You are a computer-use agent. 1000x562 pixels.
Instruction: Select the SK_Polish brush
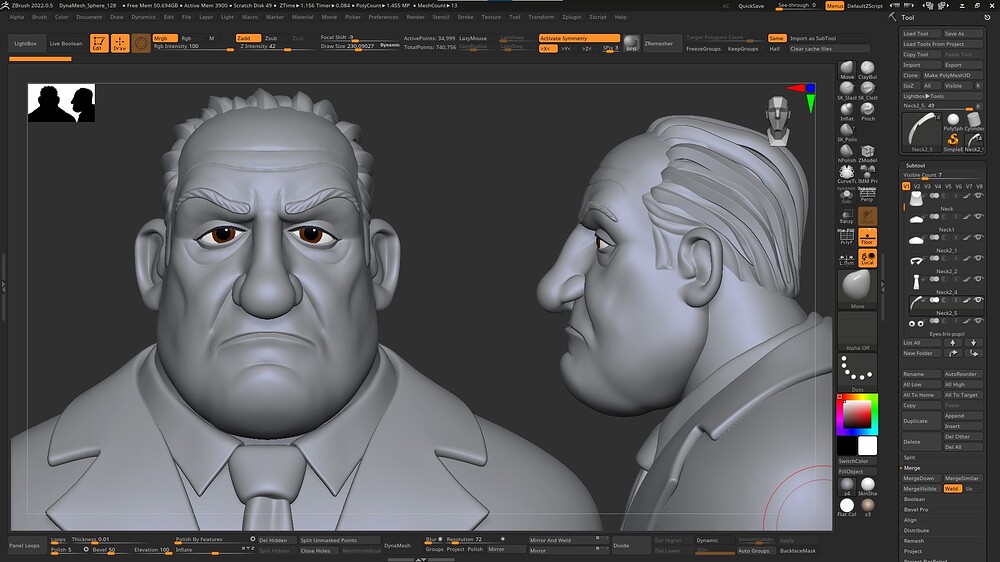pyautogui.click(x=846, y=132)
